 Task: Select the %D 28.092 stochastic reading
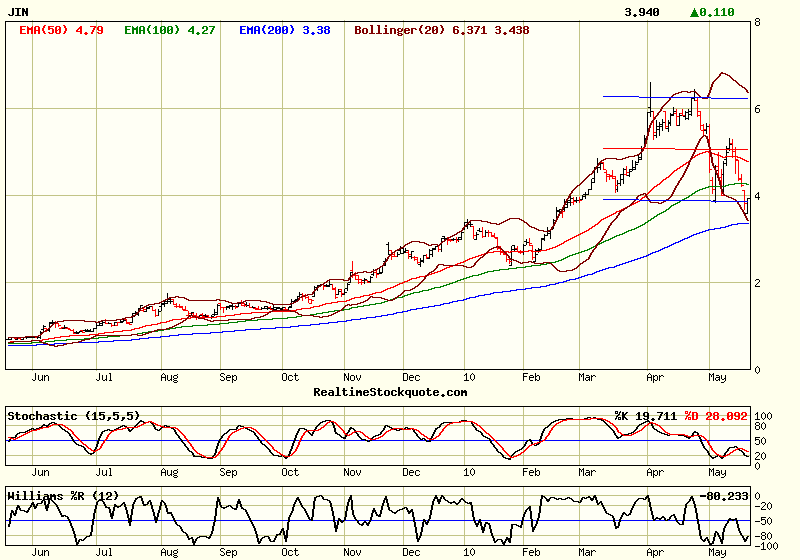click(714, 415)
